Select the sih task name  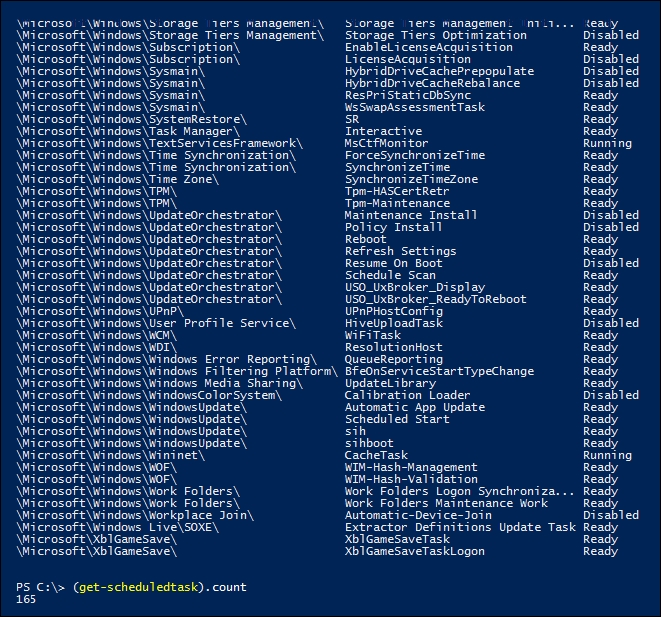355,432
